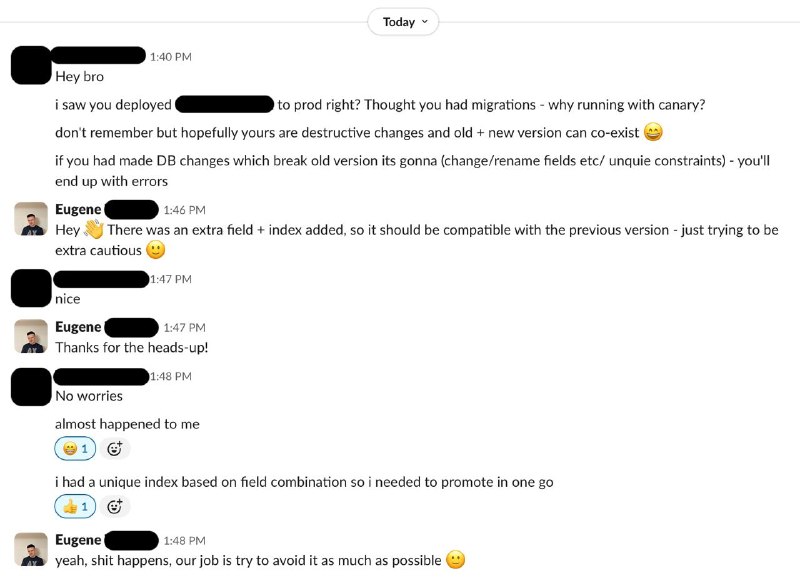Click the chevron next to Today

pos(425,22)
